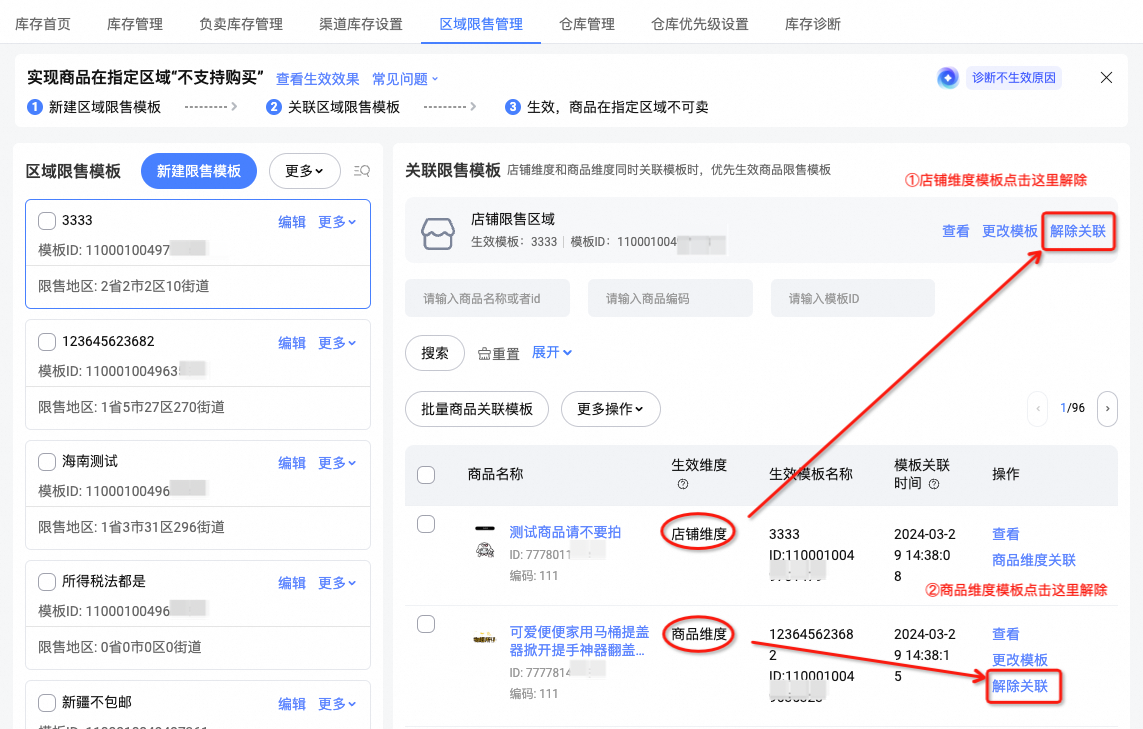Focus the 请输入商品编码 field
The height and width of the screenshot is (729, 1143).
coord(670,298)
